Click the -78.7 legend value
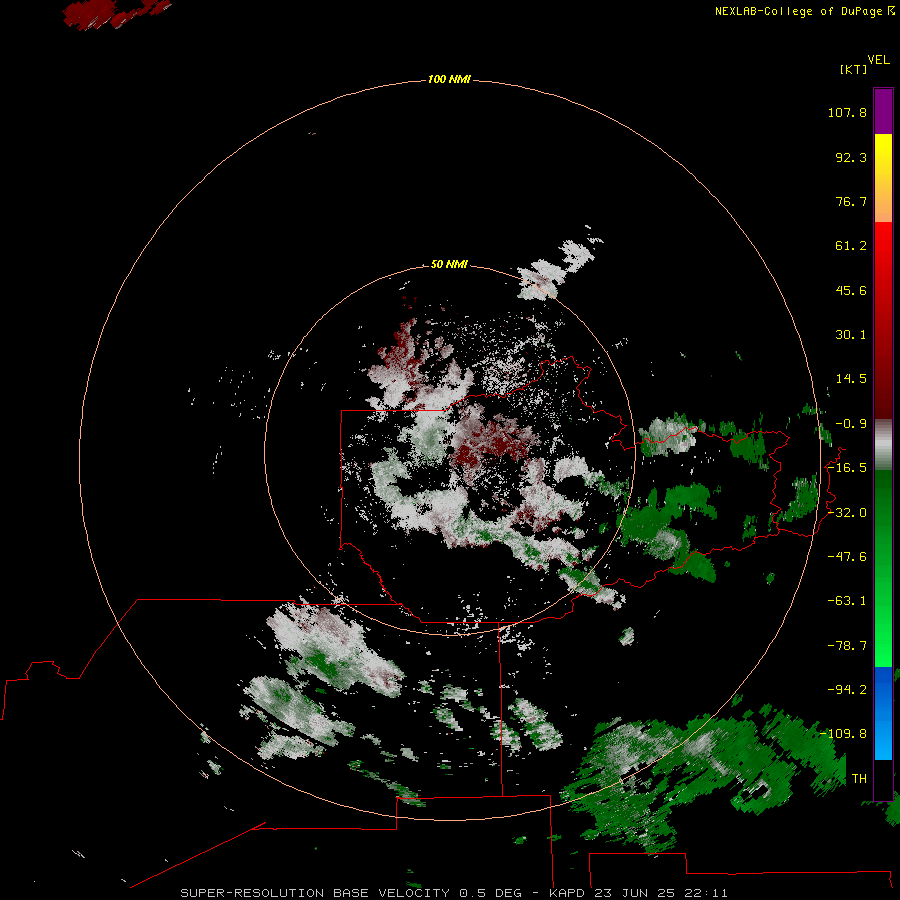Screen dimensions: 900x900 [x=847, y=646]
